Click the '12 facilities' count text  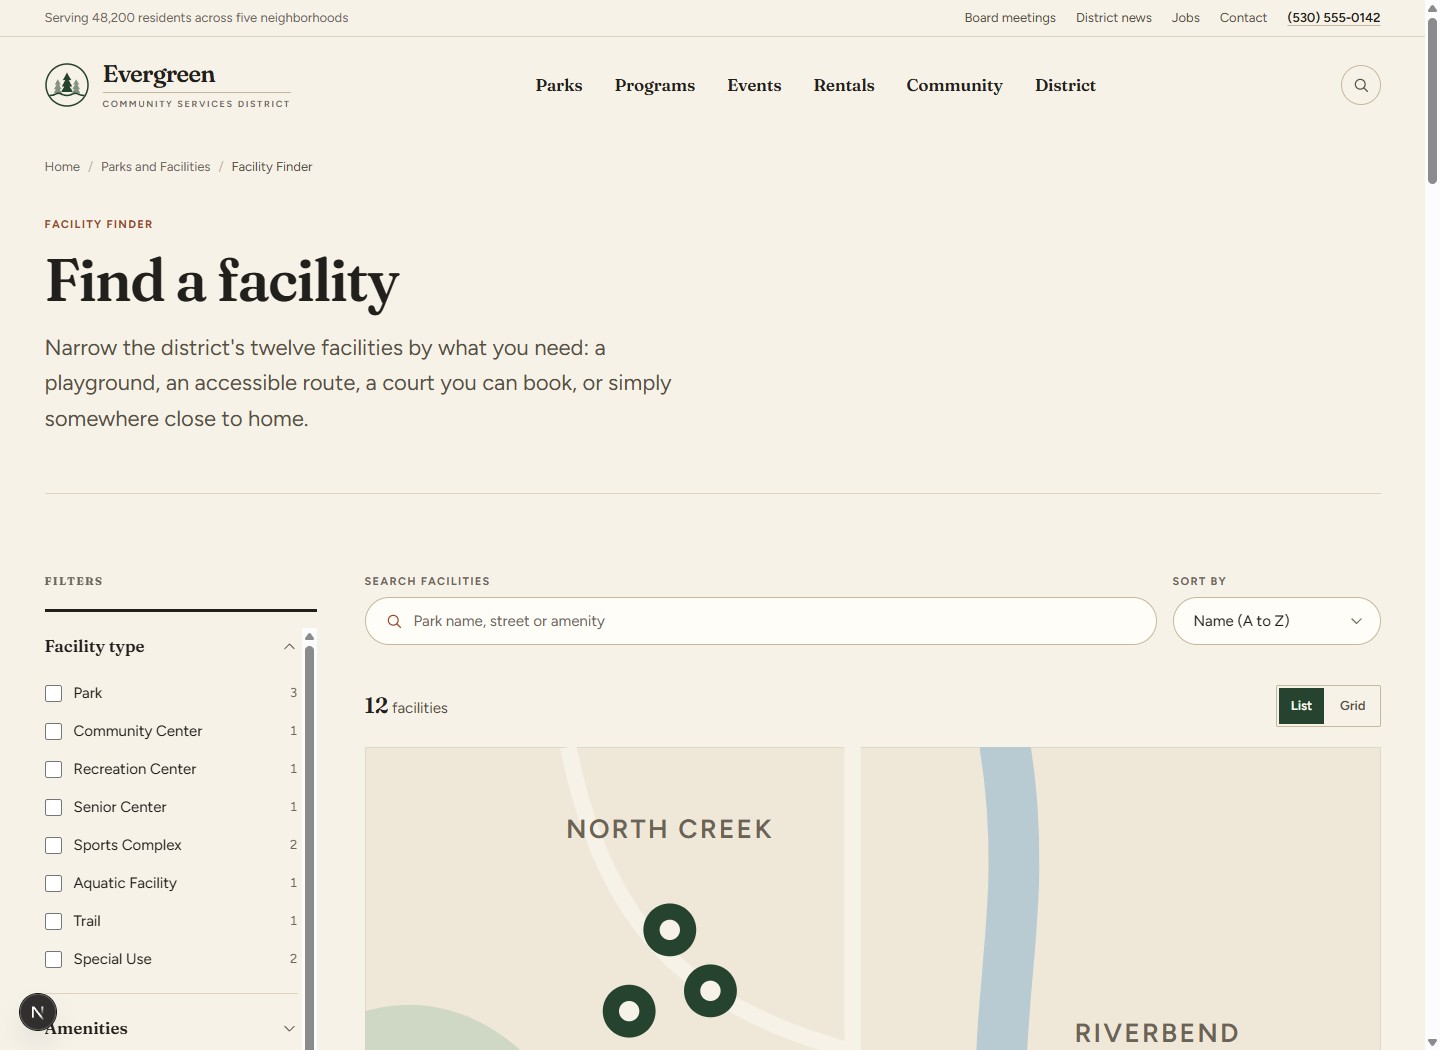(x=406, y=707)
